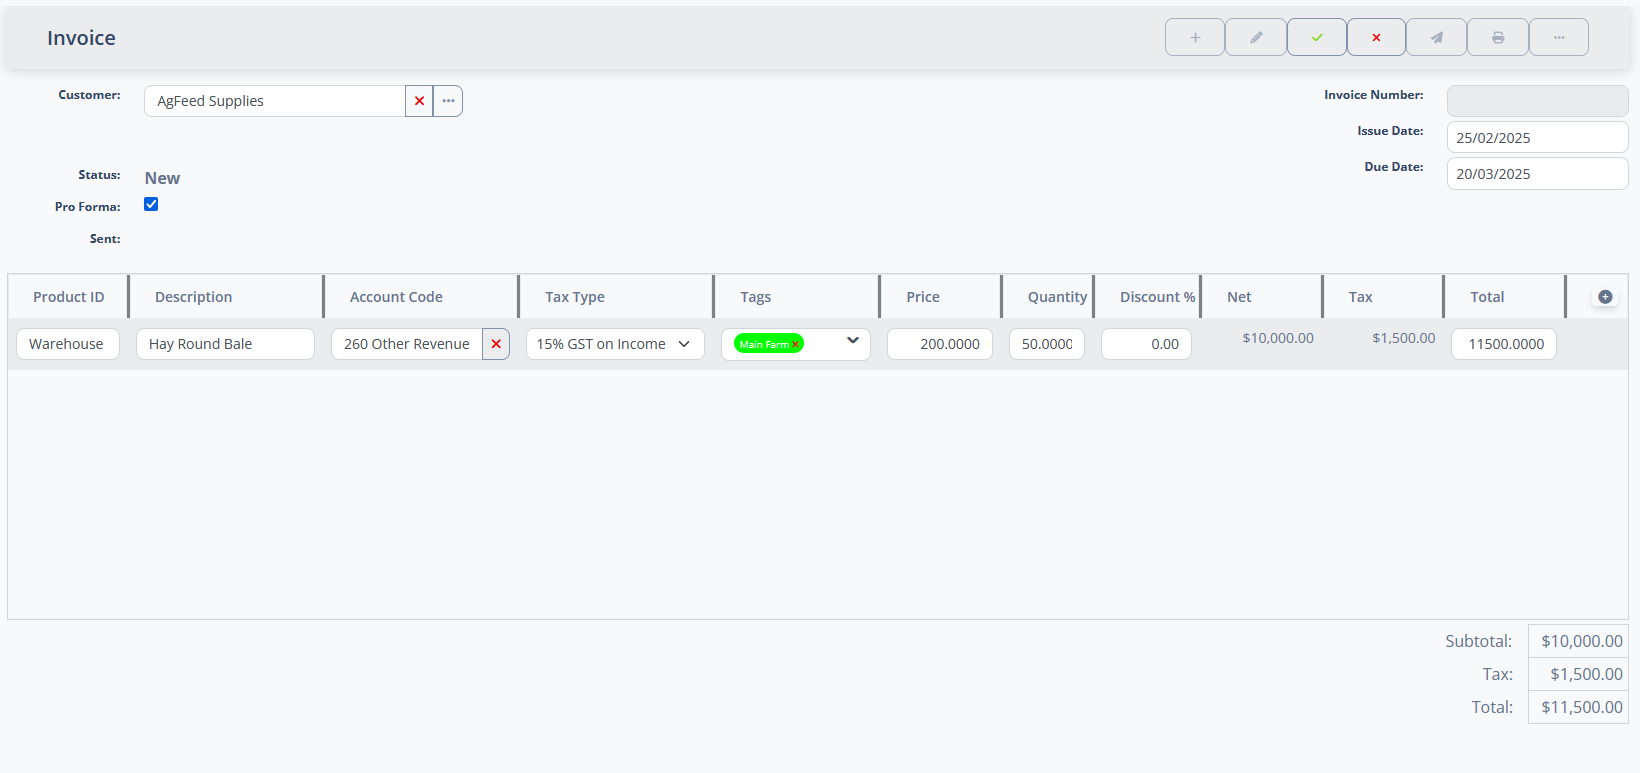Click the pencil edit icon in toolbar

click(x=1256, y=37)
